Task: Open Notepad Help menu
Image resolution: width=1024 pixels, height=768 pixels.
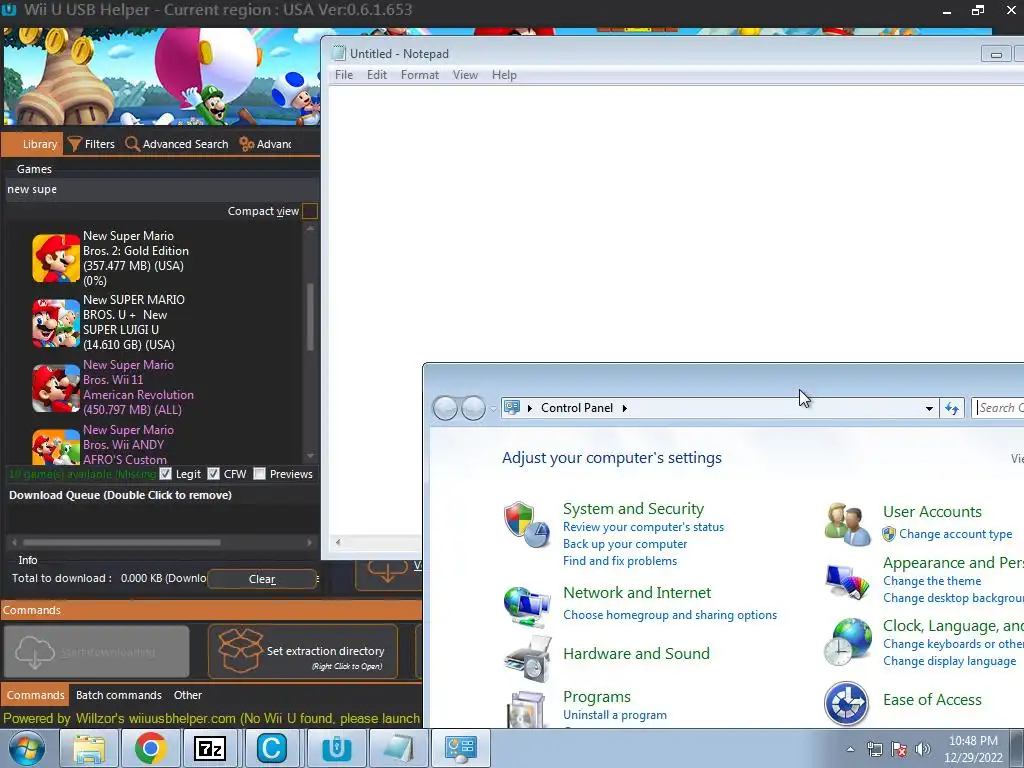Action: [504, 75]
